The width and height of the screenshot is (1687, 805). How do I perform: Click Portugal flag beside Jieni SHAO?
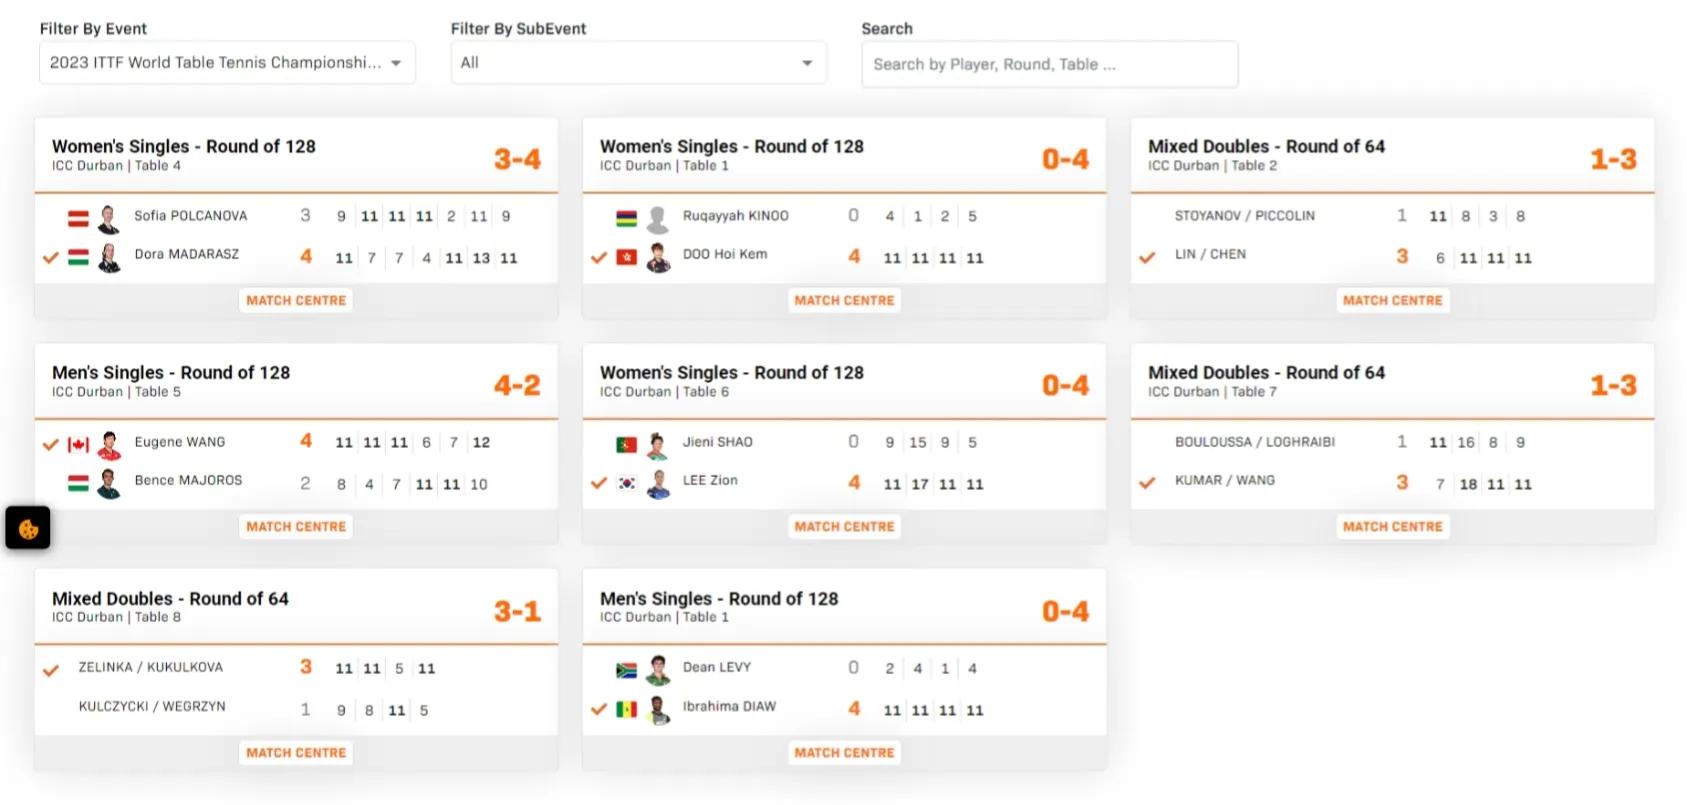click(627, 444)
